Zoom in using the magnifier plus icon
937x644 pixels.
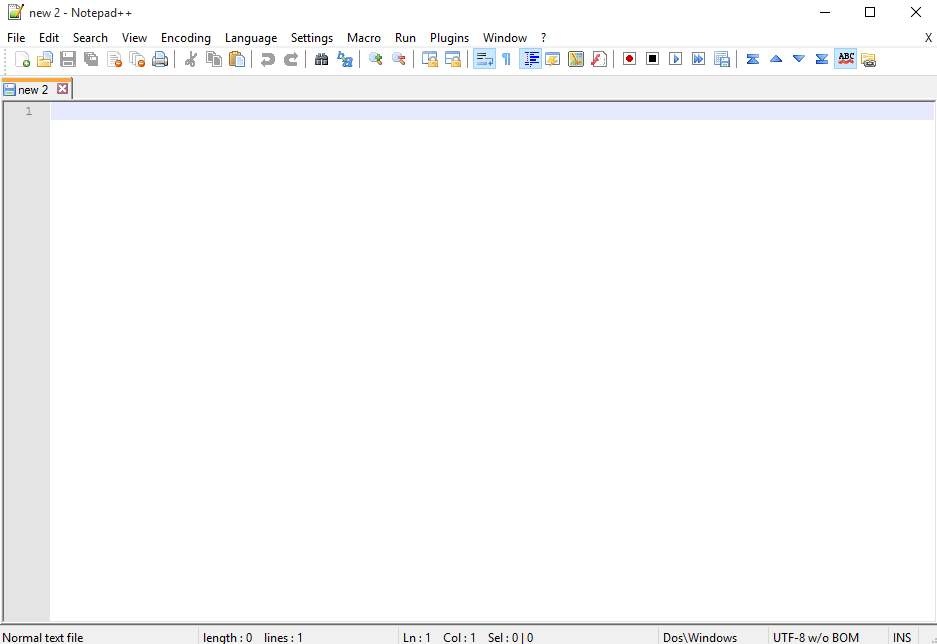tap(375, 59)
